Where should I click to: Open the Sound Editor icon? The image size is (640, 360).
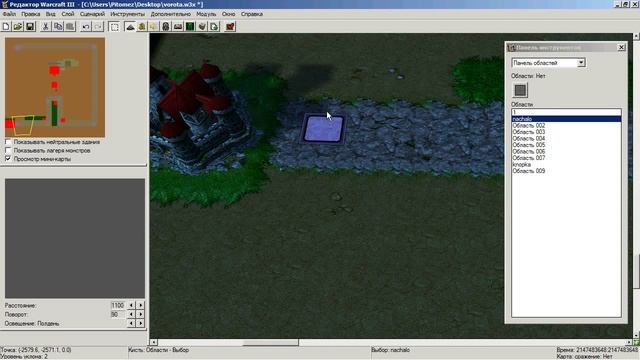click(x=153, y=27)
